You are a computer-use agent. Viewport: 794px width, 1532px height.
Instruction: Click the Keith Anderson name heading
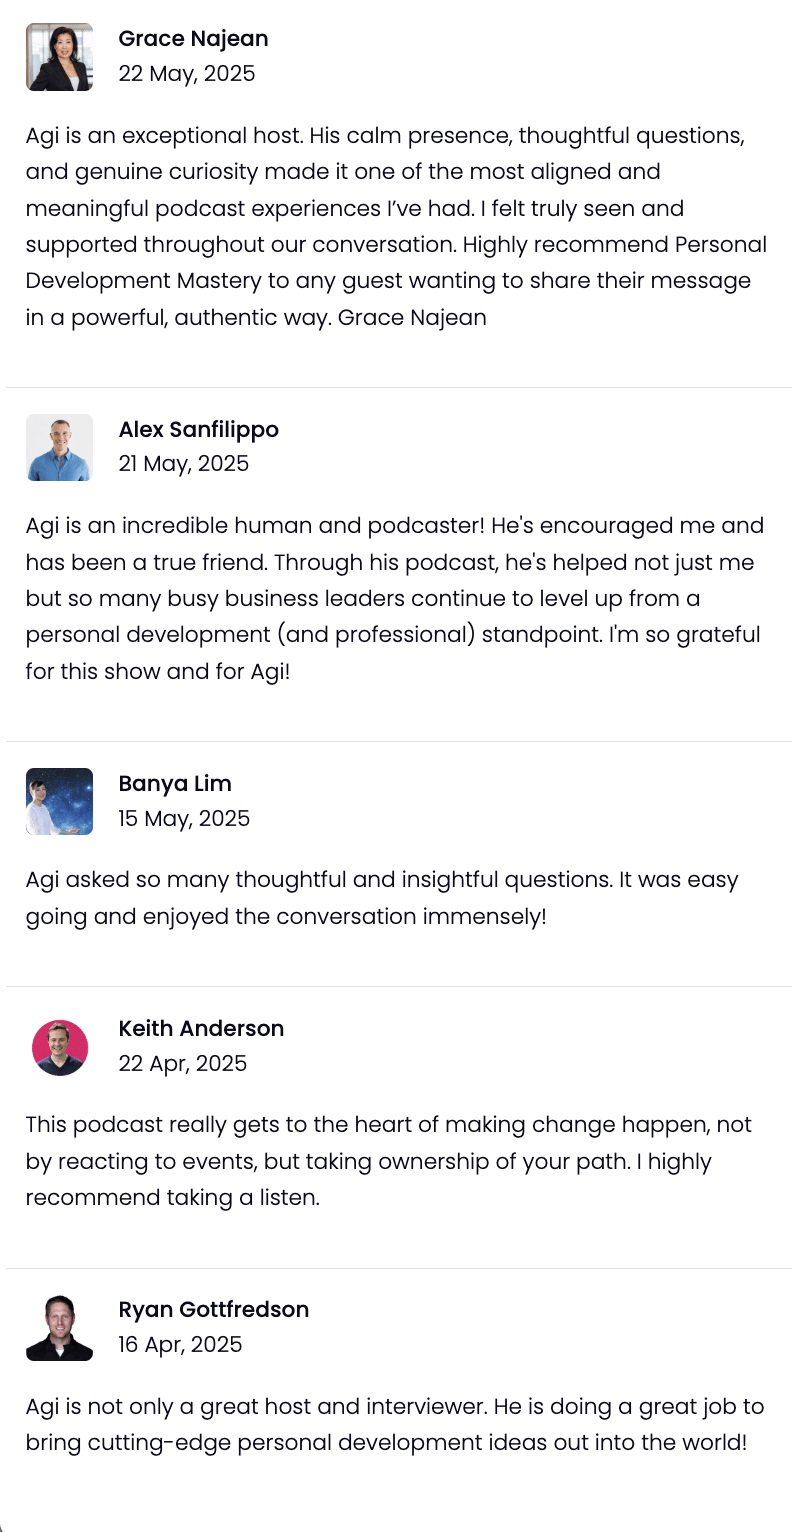point(201,1029)
